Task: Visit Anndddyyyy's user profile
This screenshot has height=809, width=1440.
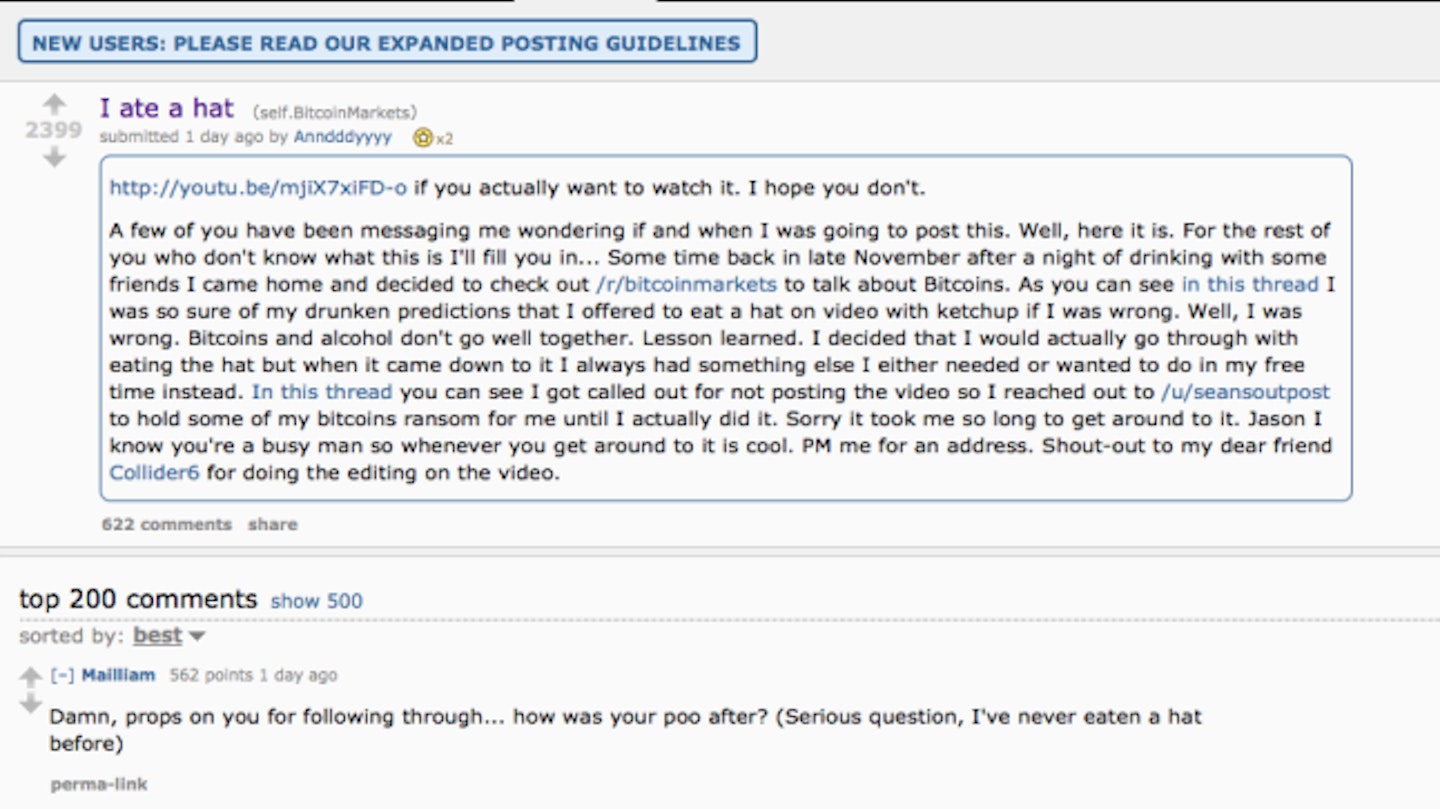Action: [x=343, y=137]
